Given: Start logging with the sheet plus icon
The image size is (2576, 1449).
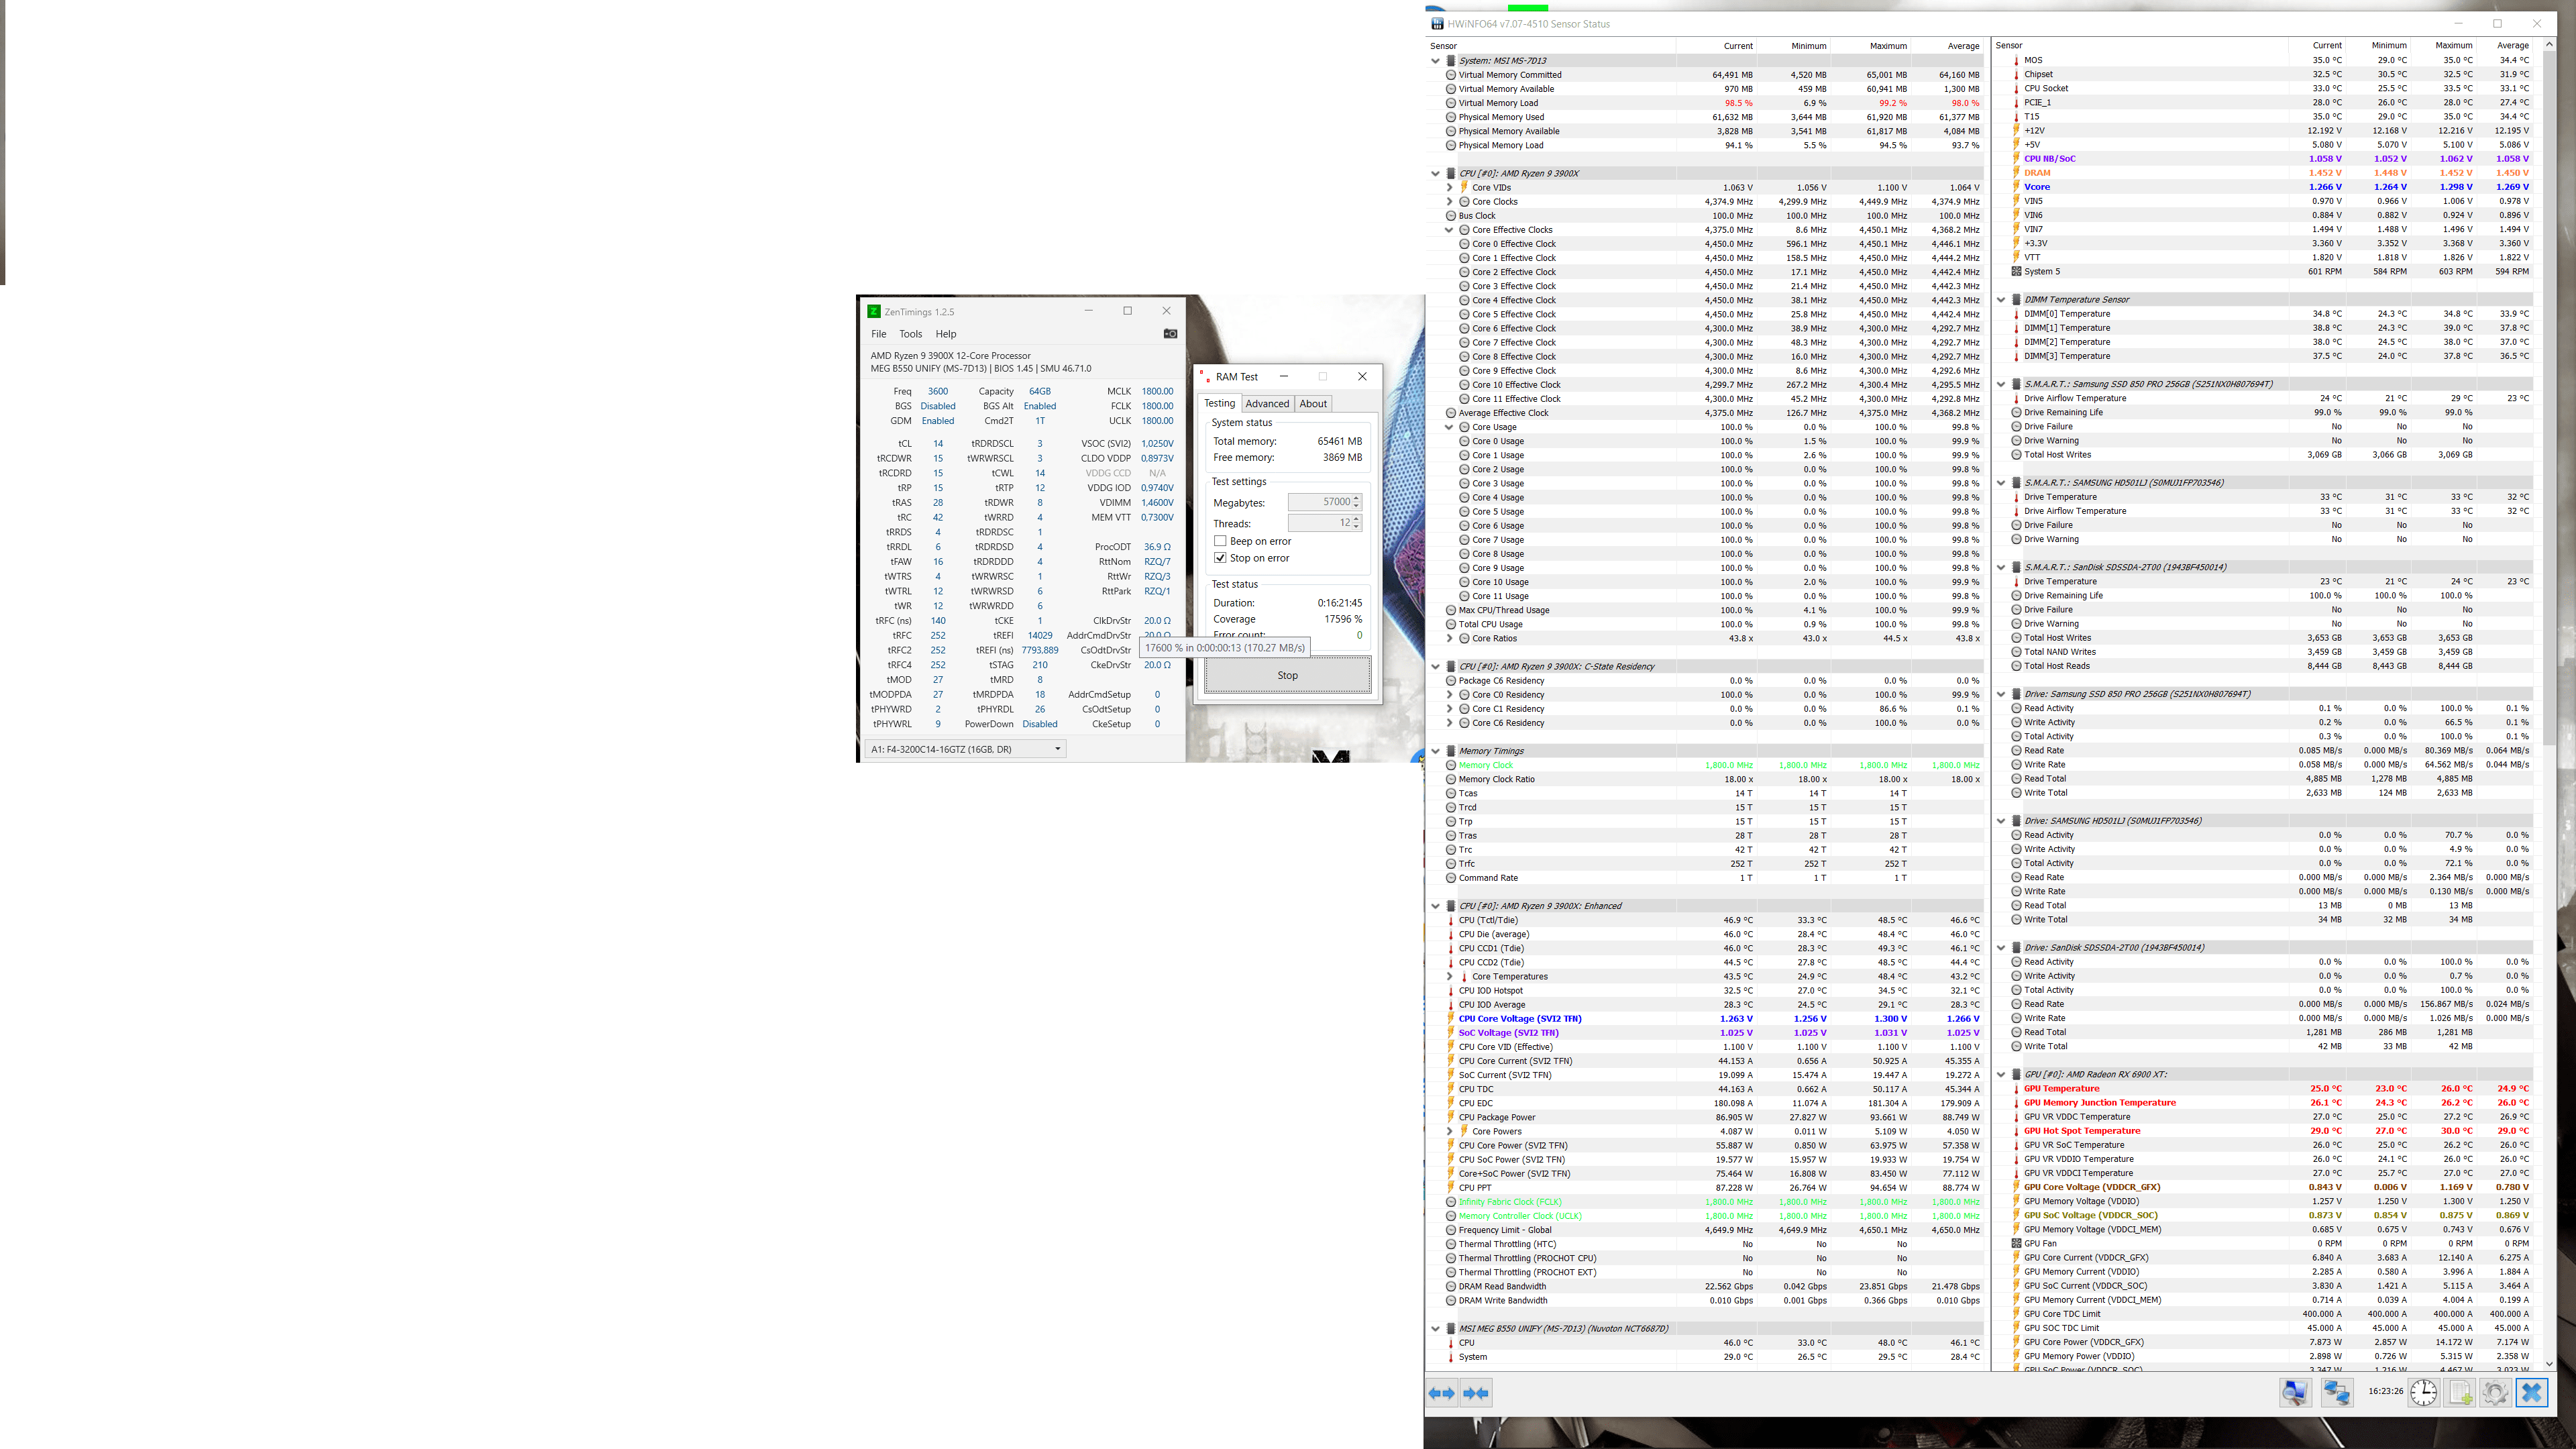Looking at the screenshot, I should [x=2460, y=1392].
